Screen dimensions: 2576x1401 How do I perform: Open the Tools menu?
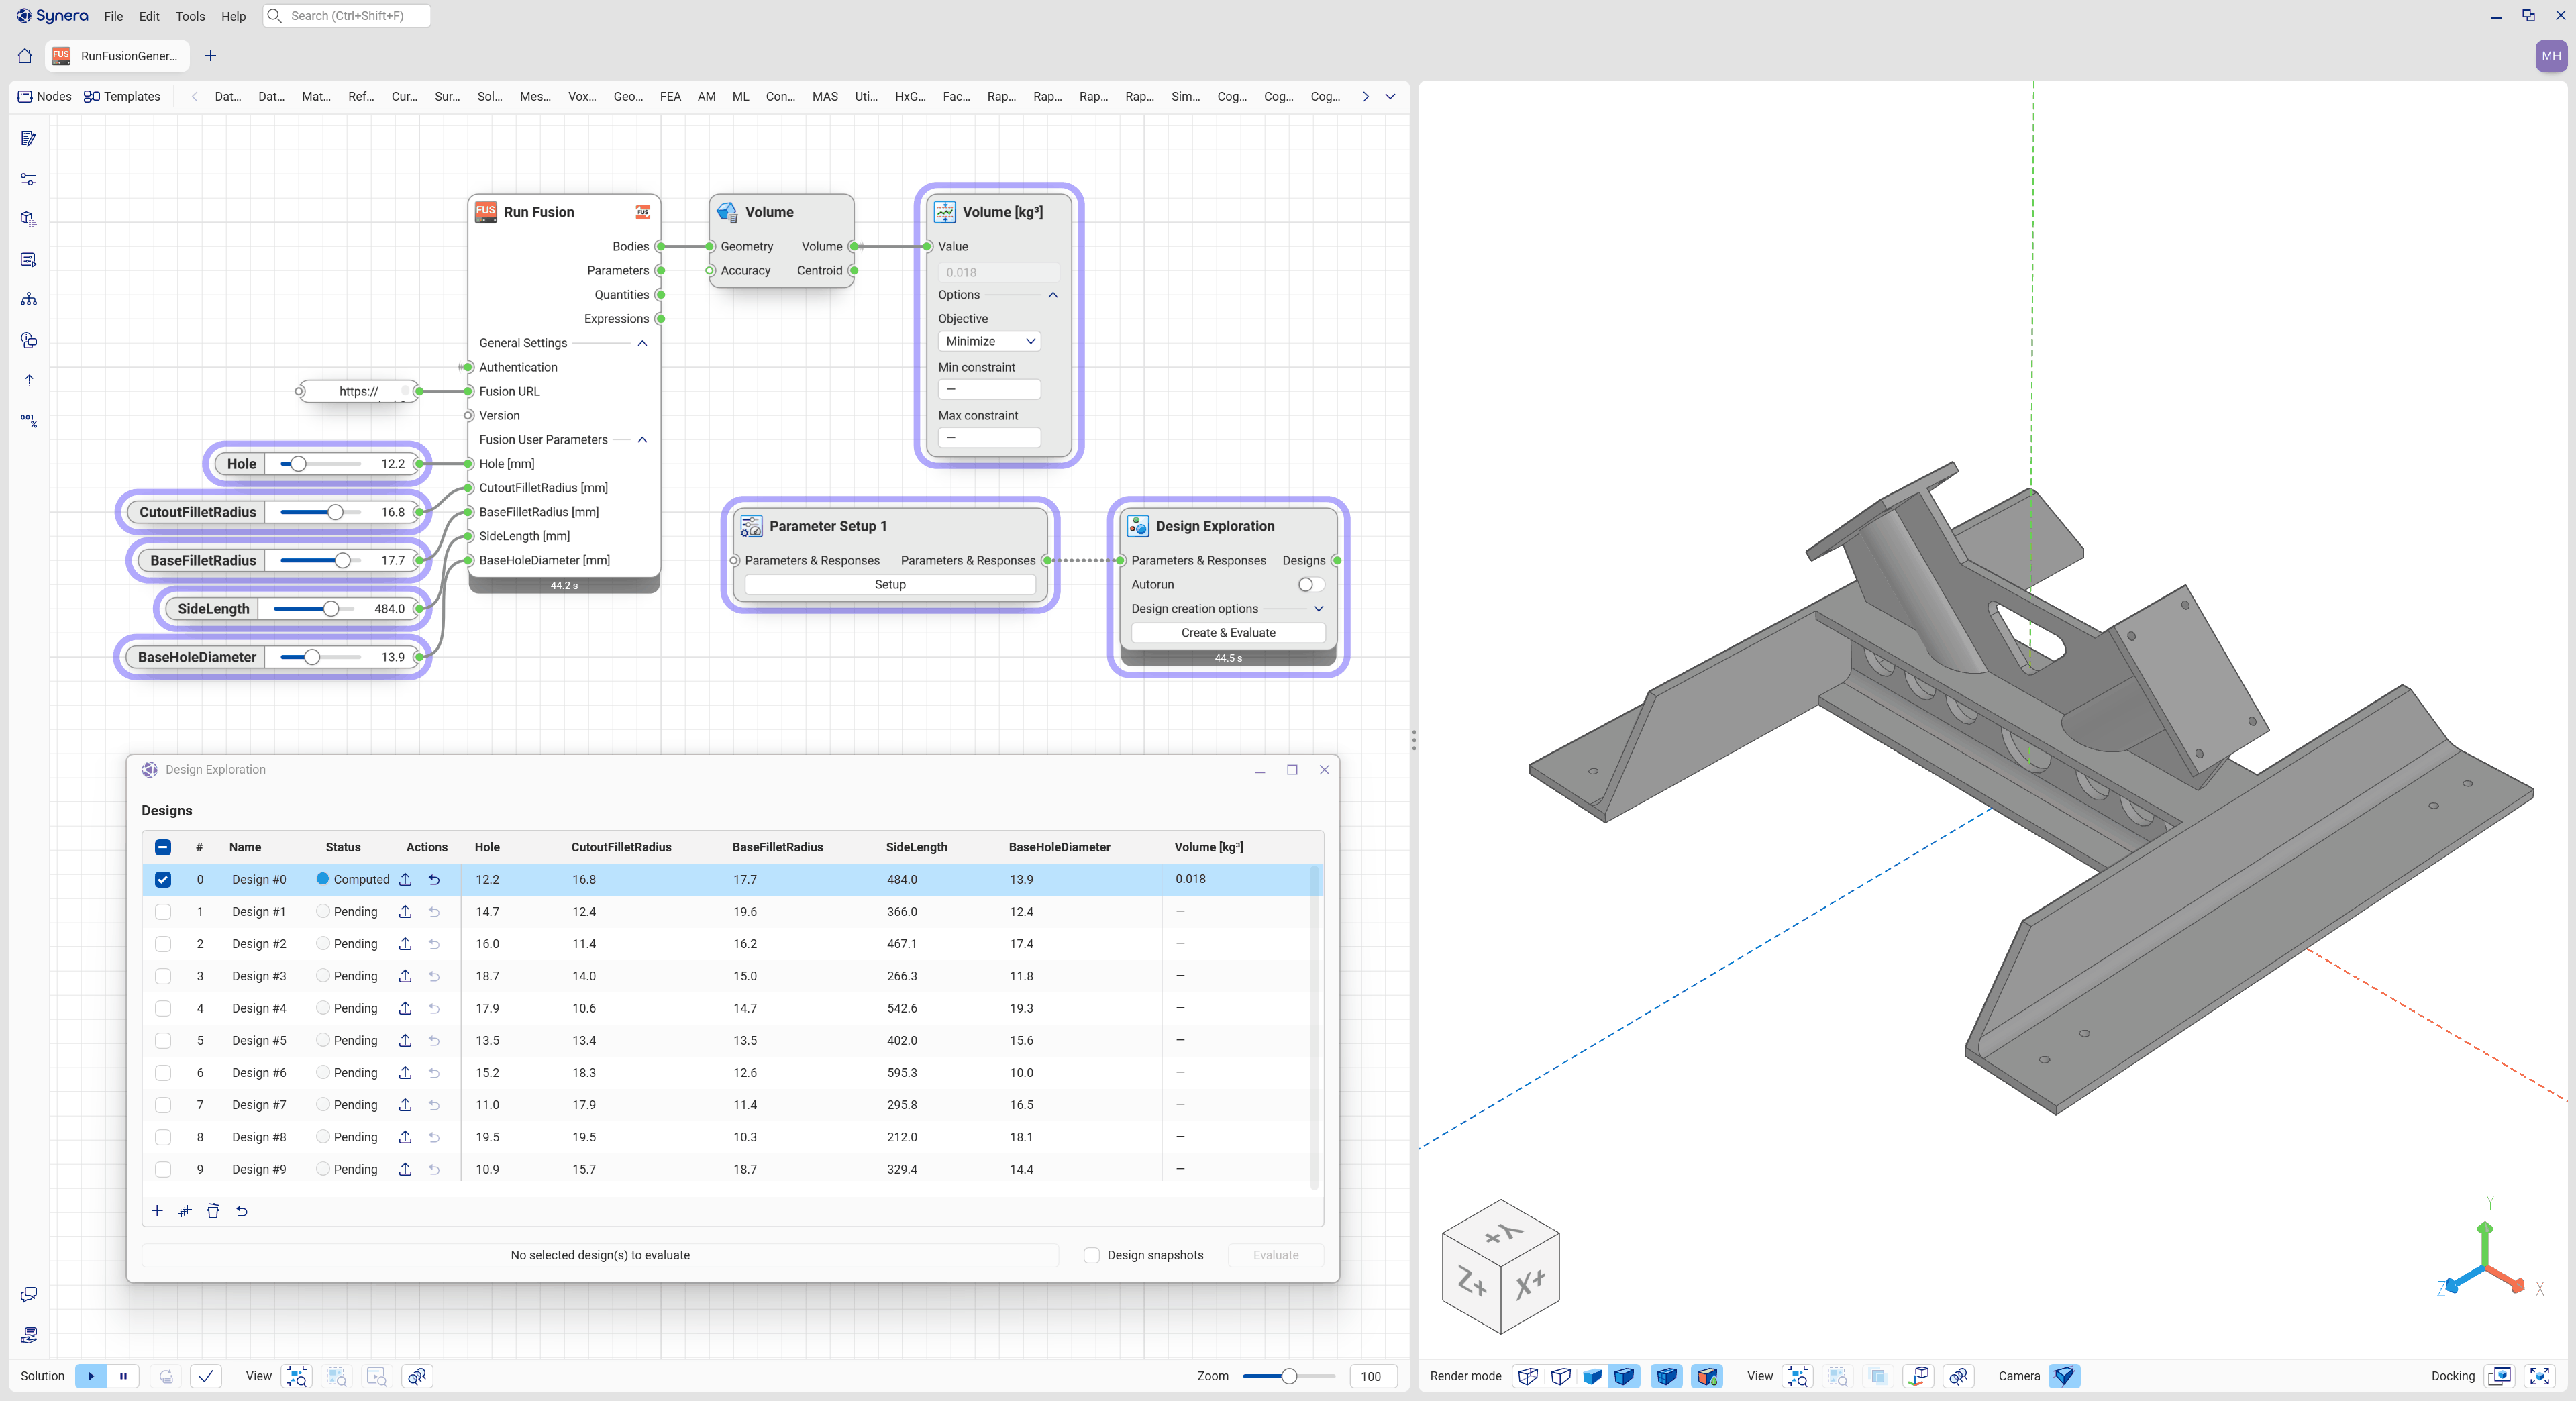(x=190, y=16)
